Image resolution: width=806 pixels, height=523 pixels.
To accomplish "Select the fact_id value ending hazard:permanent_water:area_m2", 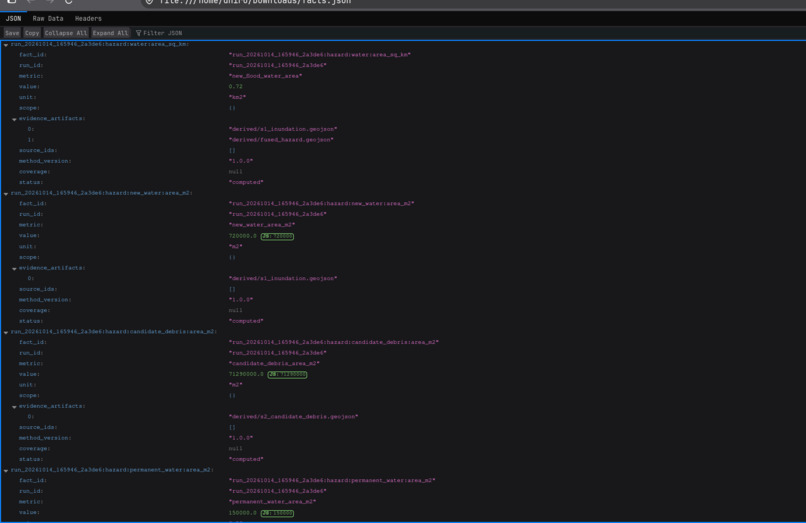I will coord(332,480).
